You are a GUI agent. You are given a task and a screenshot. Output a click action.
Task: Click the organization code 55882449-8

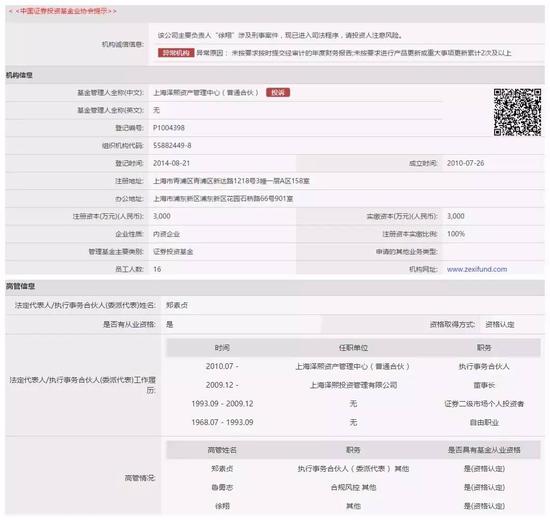pos(172,145)
